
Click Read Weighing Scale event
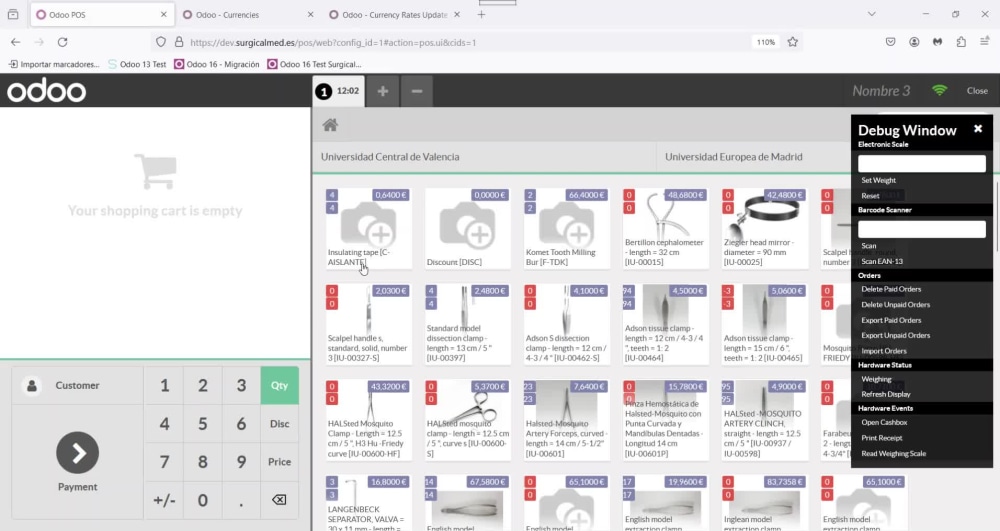coord(893,453)
